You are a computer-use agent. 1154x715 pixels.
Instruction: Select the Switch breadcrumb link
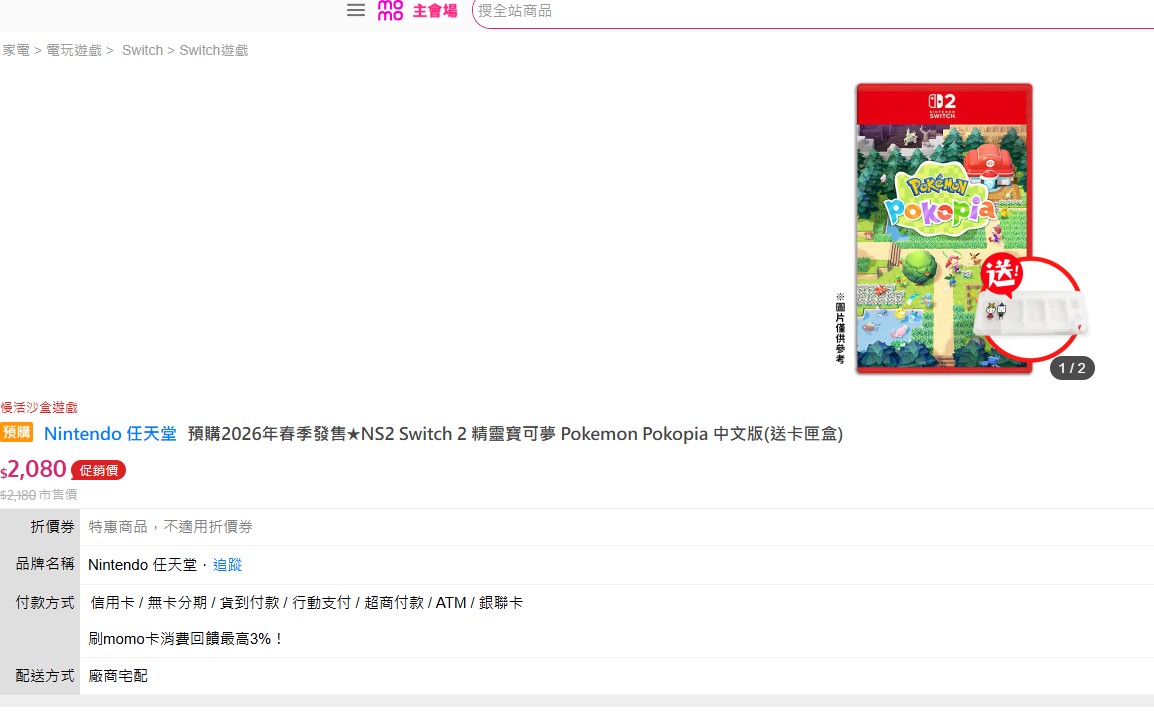[142, 50]
